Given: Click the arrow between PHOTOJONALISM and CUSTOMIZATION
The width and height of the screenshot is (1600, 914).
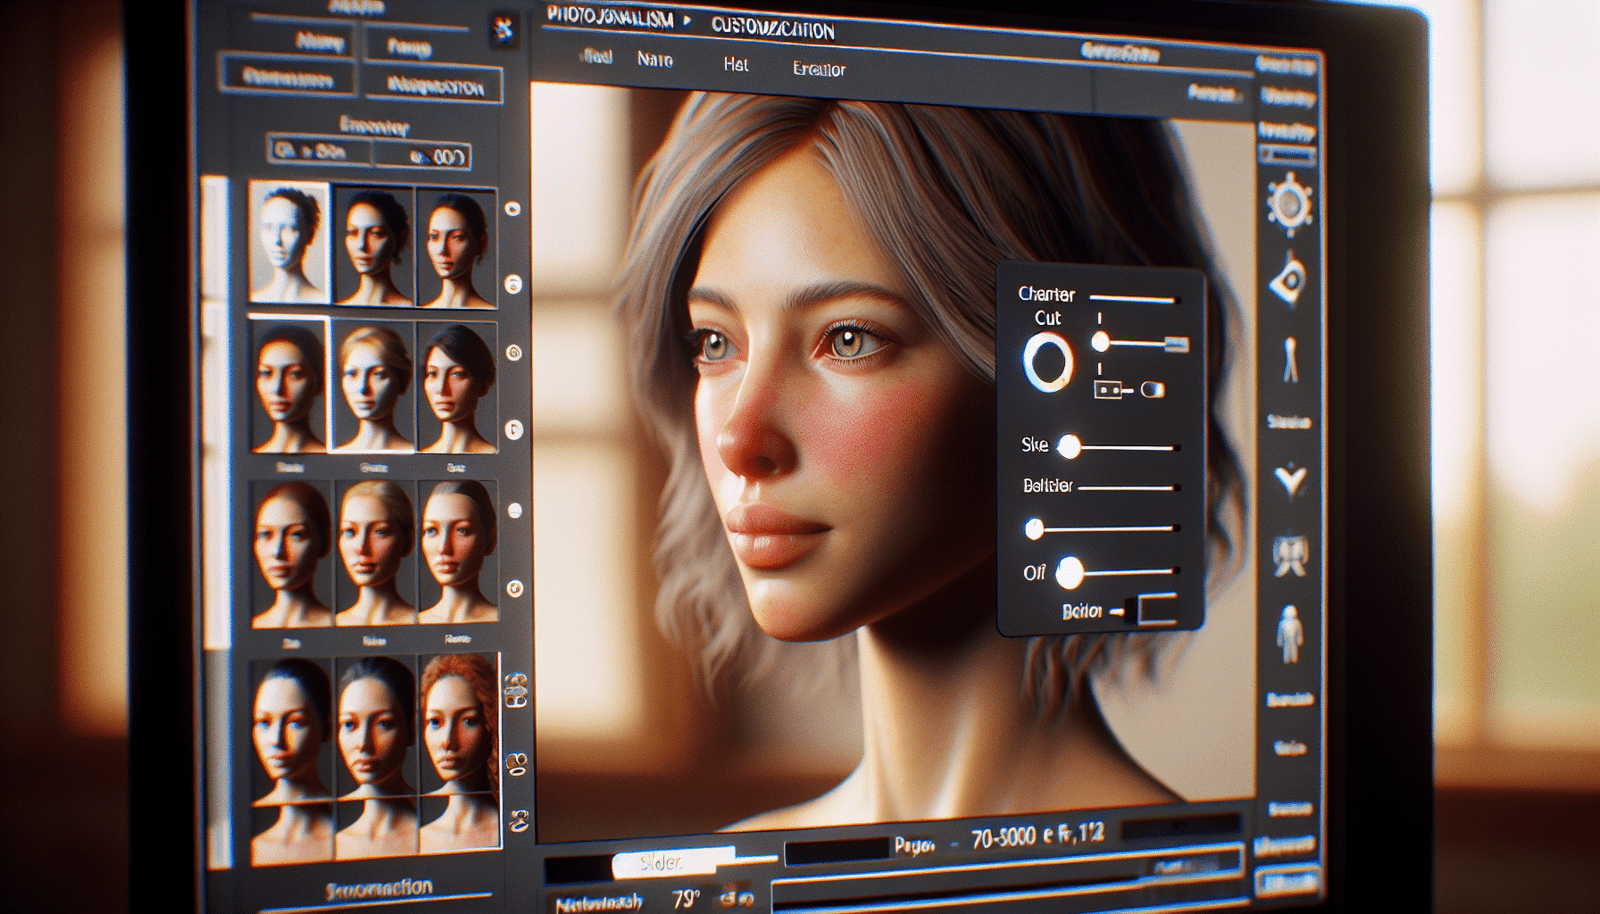Looking at the screenshot, I should click(x=687, y=20).
